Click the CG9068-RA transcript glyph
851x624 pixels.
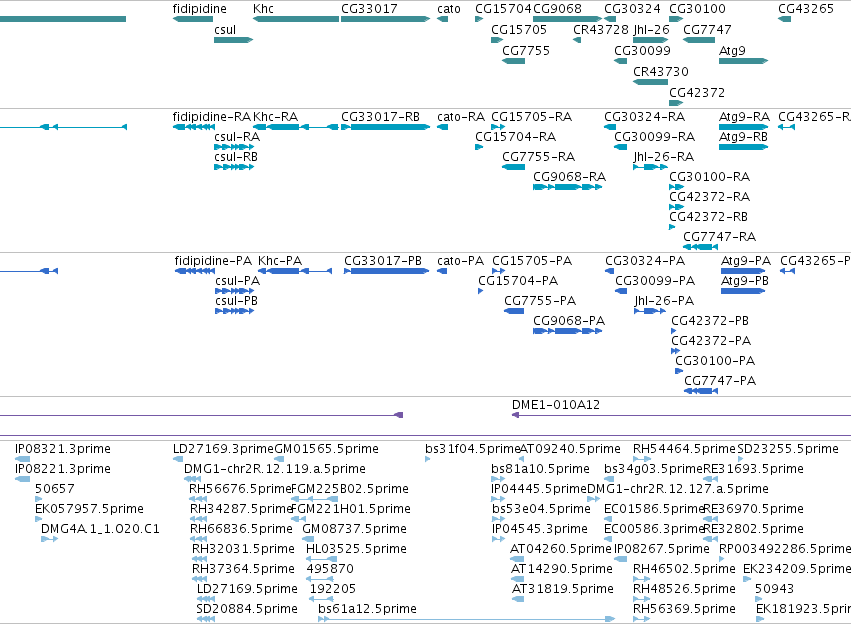point(568,187)
